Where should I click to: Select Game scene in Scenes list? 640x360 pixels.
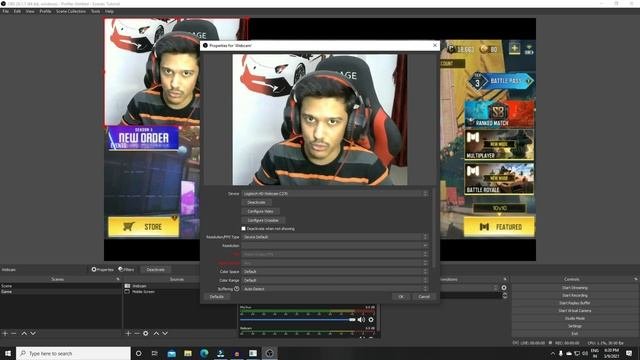(60, 292)
